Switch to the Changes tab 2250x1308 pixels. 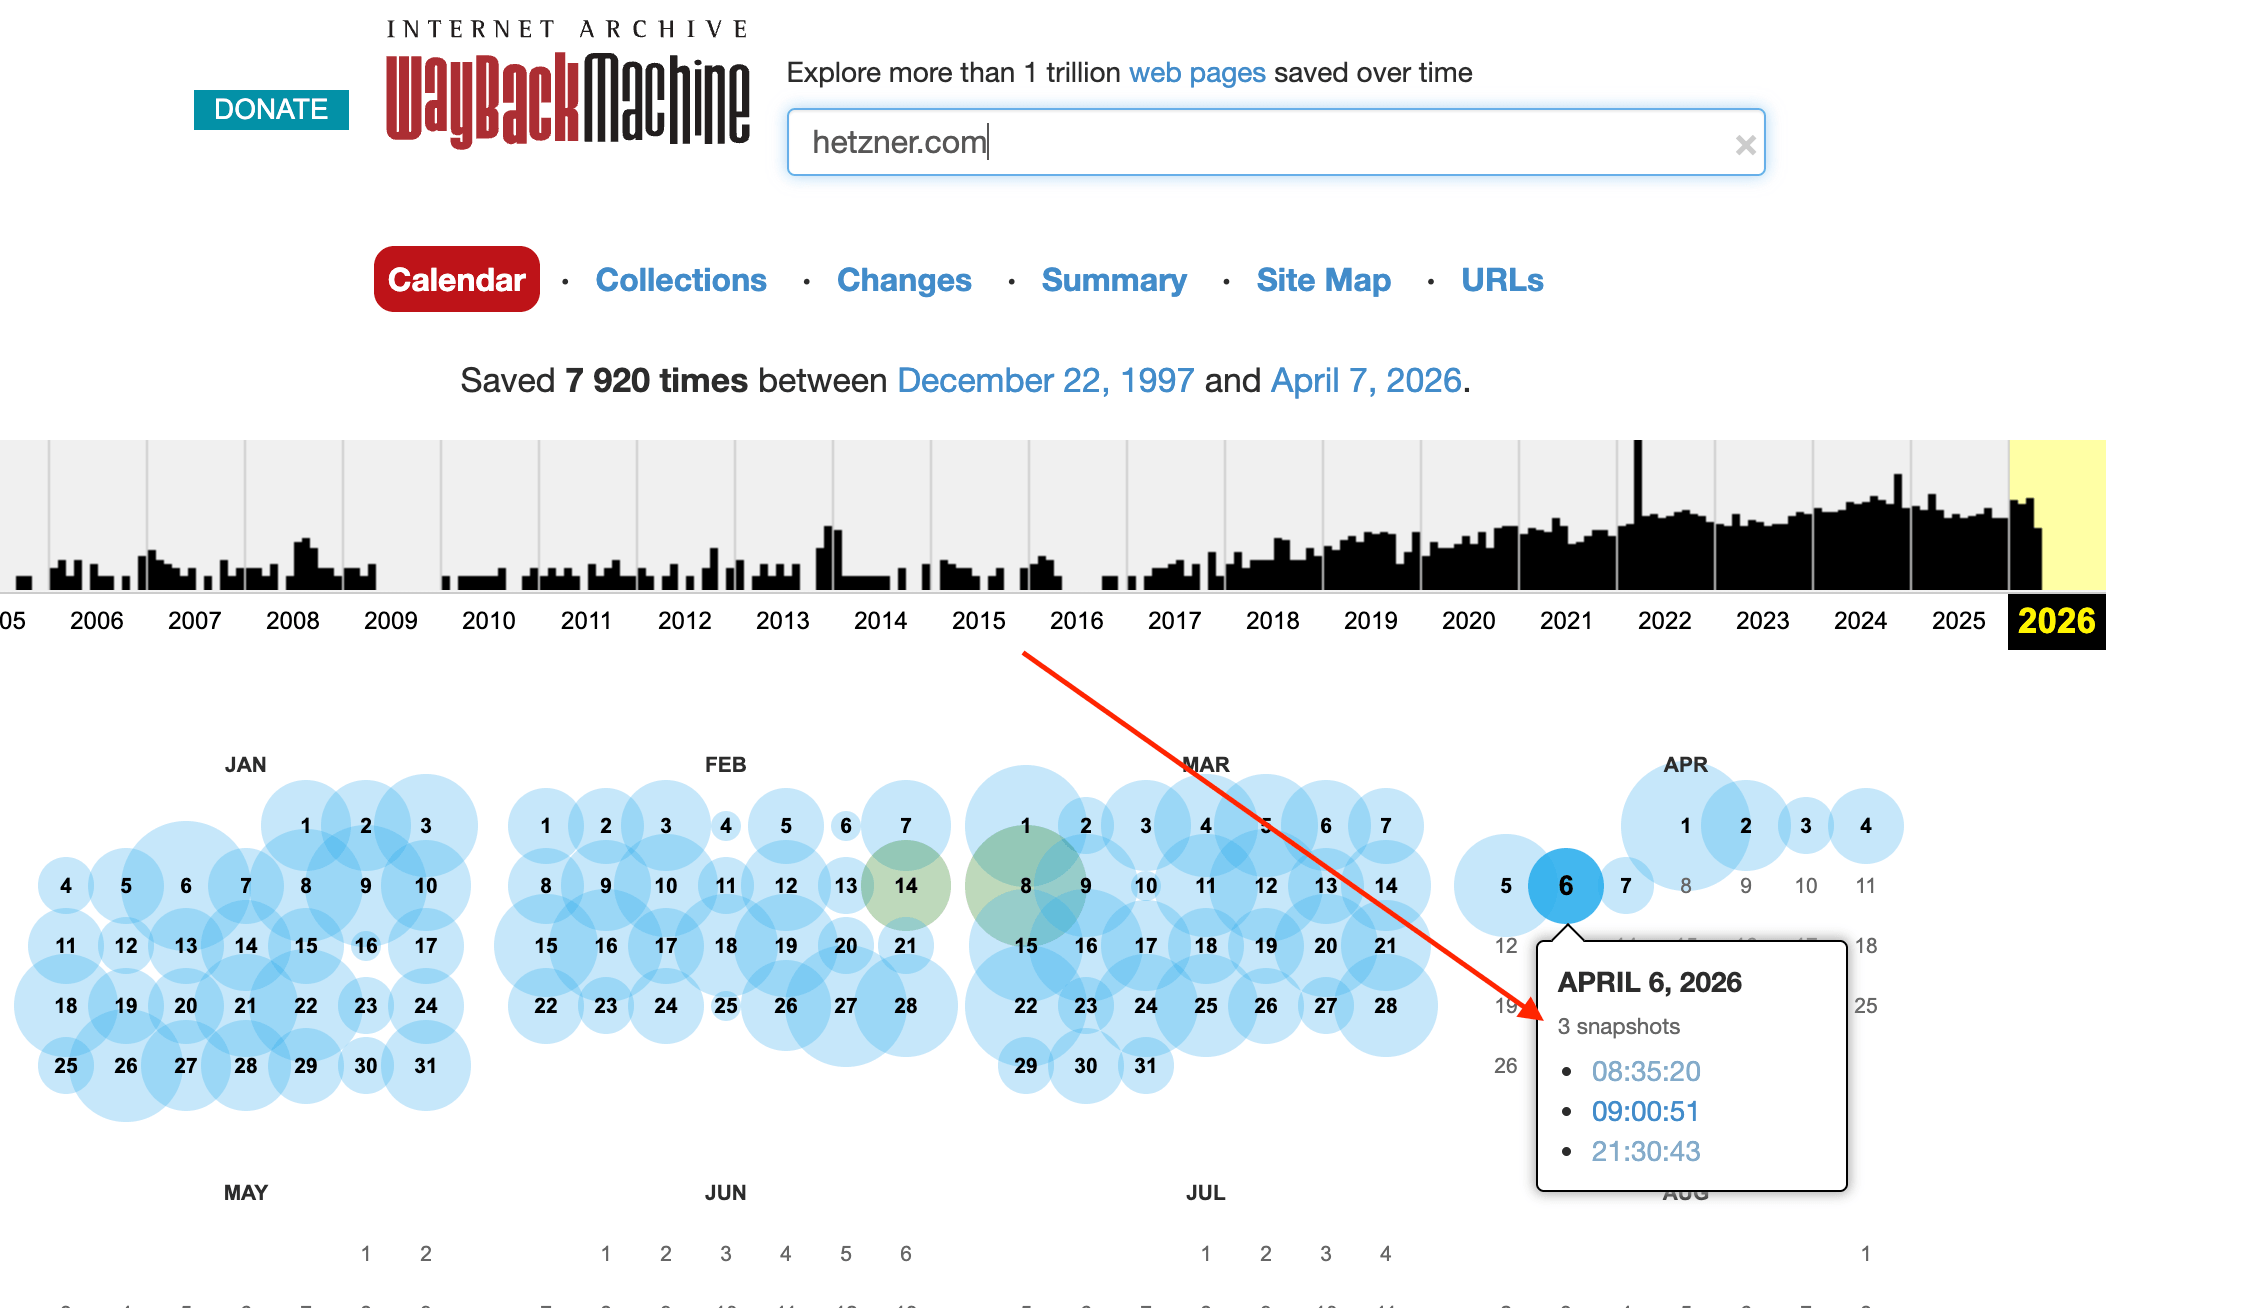coord(904,280)
